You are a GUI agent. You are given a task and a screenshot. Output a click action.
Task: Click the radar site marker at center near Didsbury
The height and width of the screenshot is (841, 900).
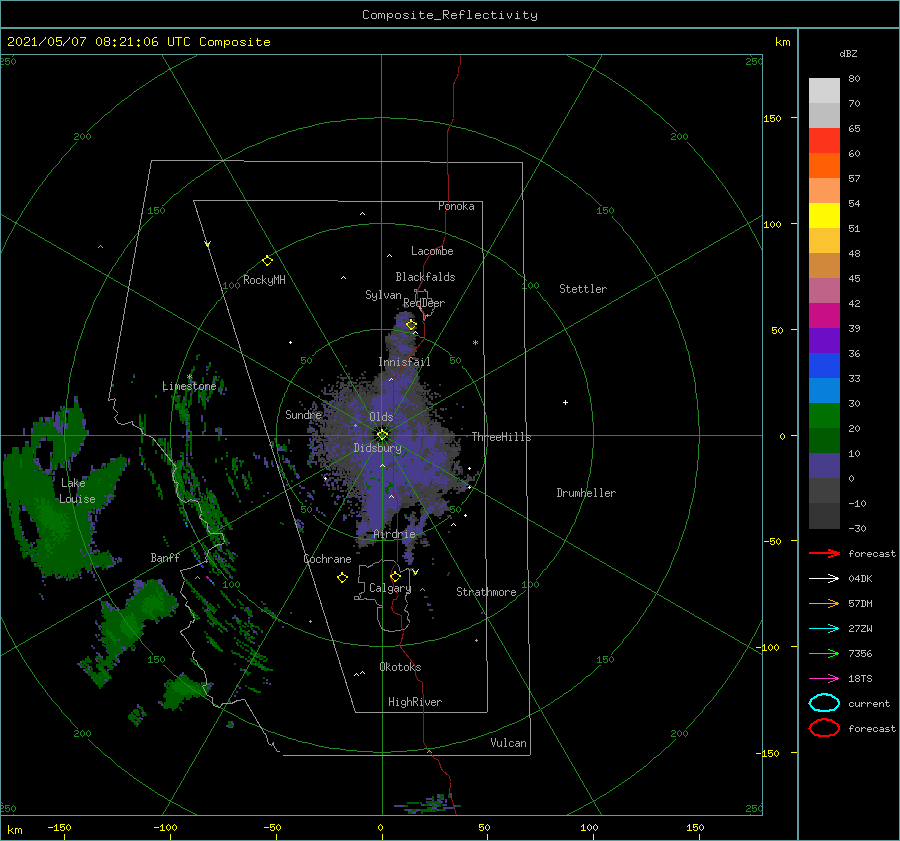click(x=382, y=435)
